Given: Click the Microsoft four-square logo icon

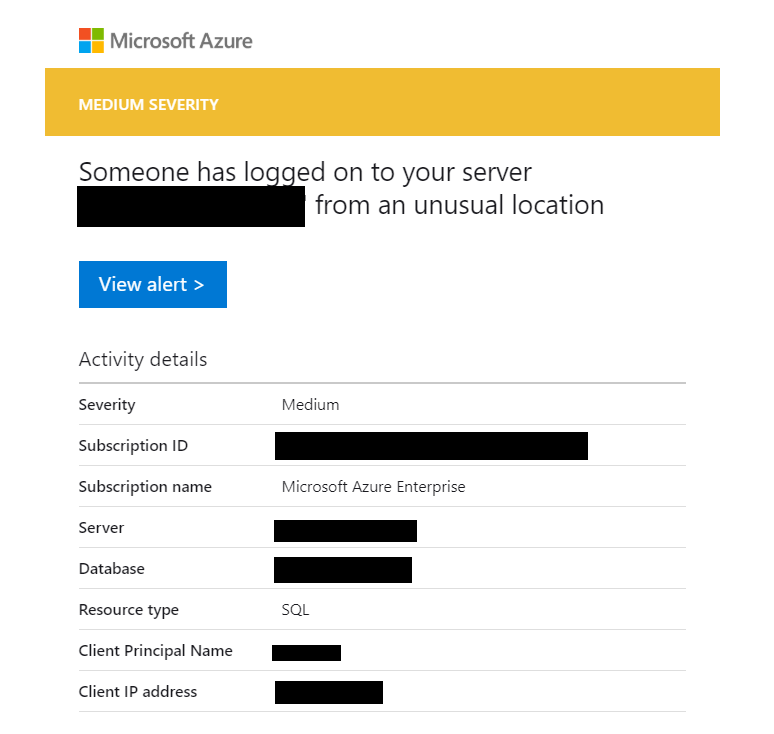Looking at the screenshot, I should pos(91,41).
